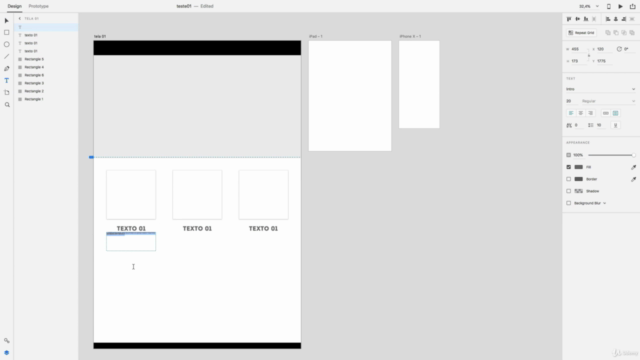This screenshot has height=360, width=640.
Task: Apply Intersect boolean operation
Action: click(x=624, y=33)
